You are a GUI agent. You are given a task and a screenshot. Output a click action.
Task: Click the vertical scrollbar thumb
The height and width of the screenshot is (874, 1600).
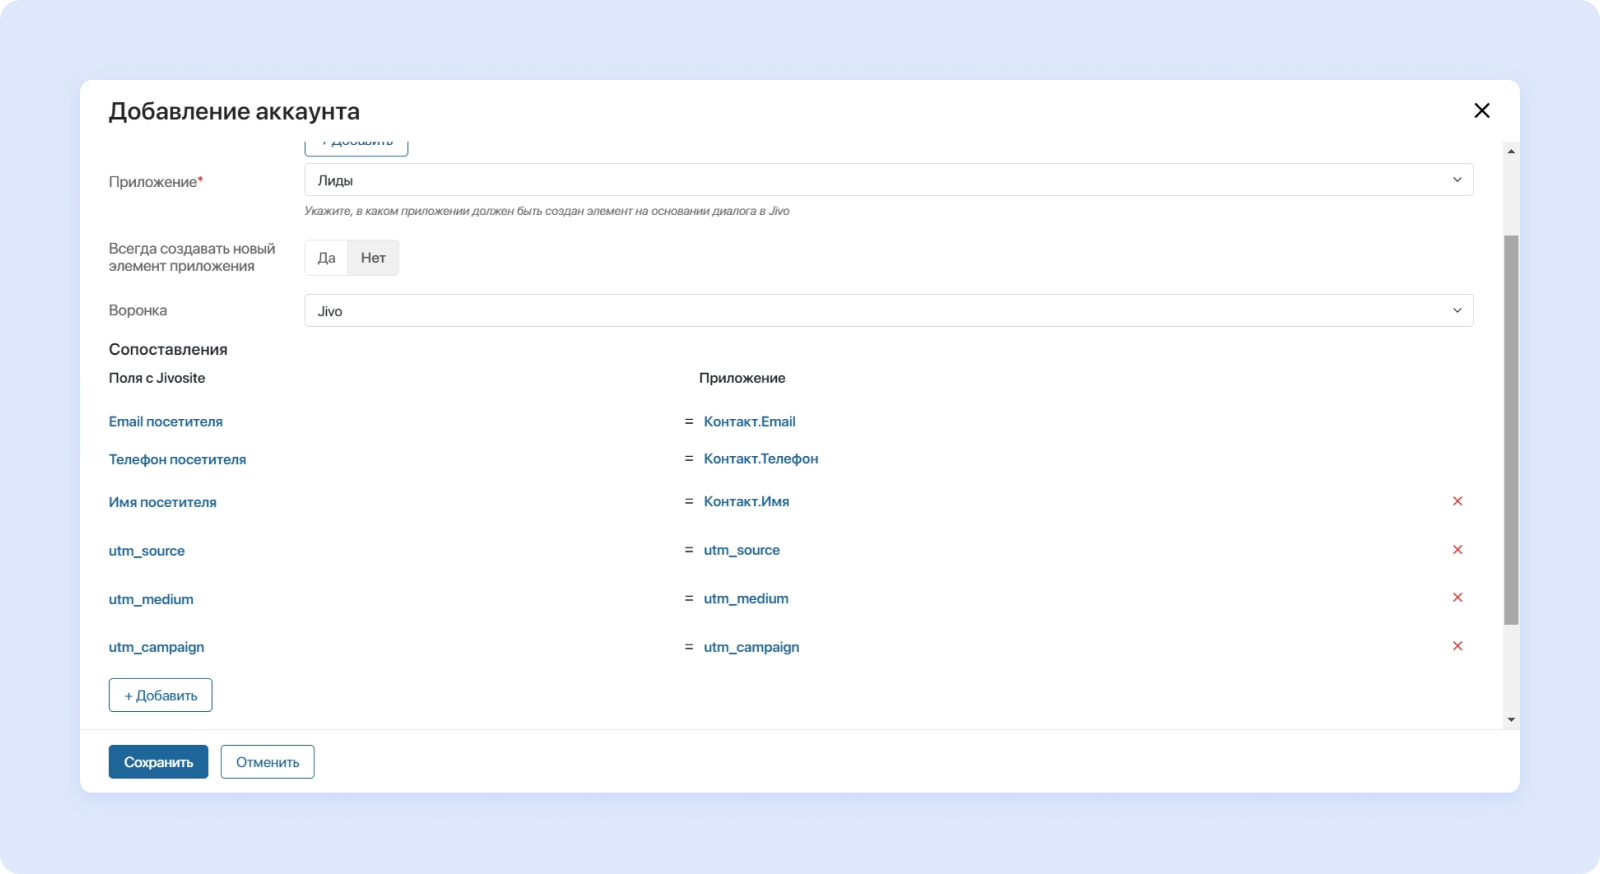[1510, 430]
